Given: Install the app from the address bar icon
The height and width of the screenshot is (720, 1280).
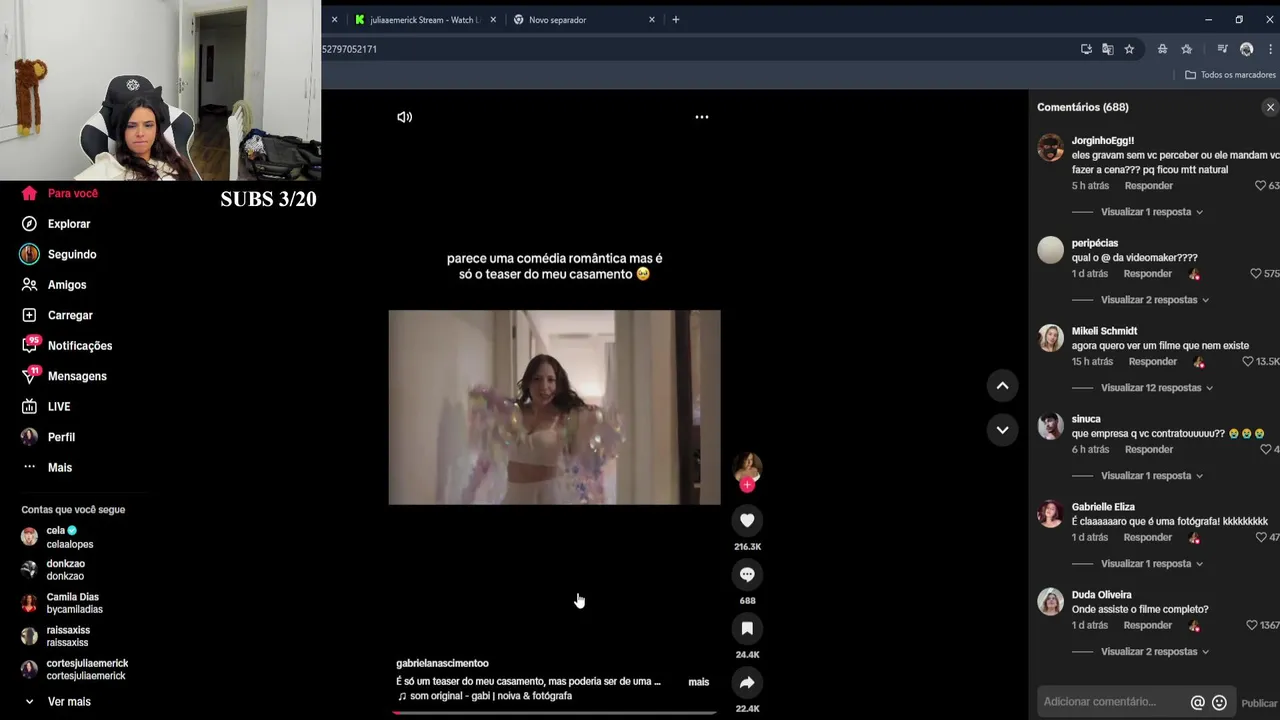Looking at the screenshot, I should pyautogui.click(x=1086, y=49).
